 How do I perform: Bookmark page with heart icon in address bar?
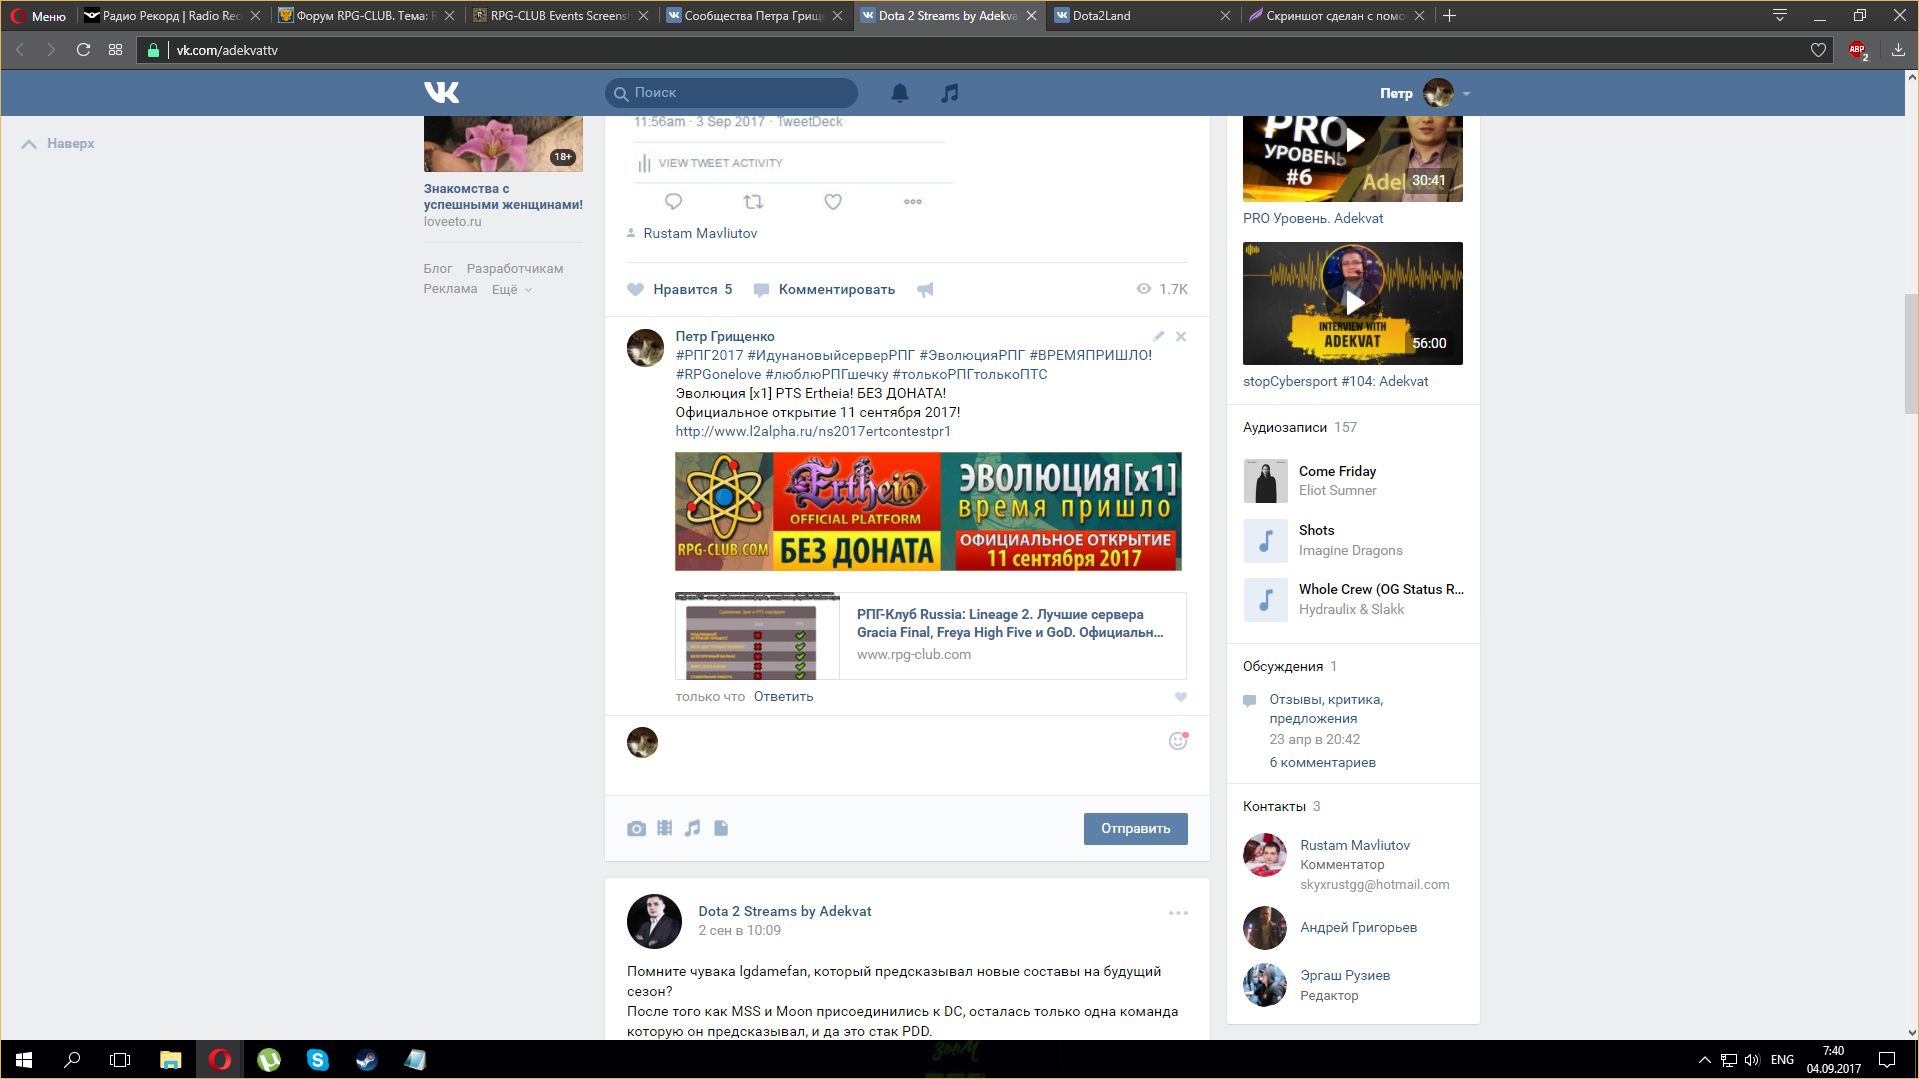pyautogui.click(x=1818, y=50)
